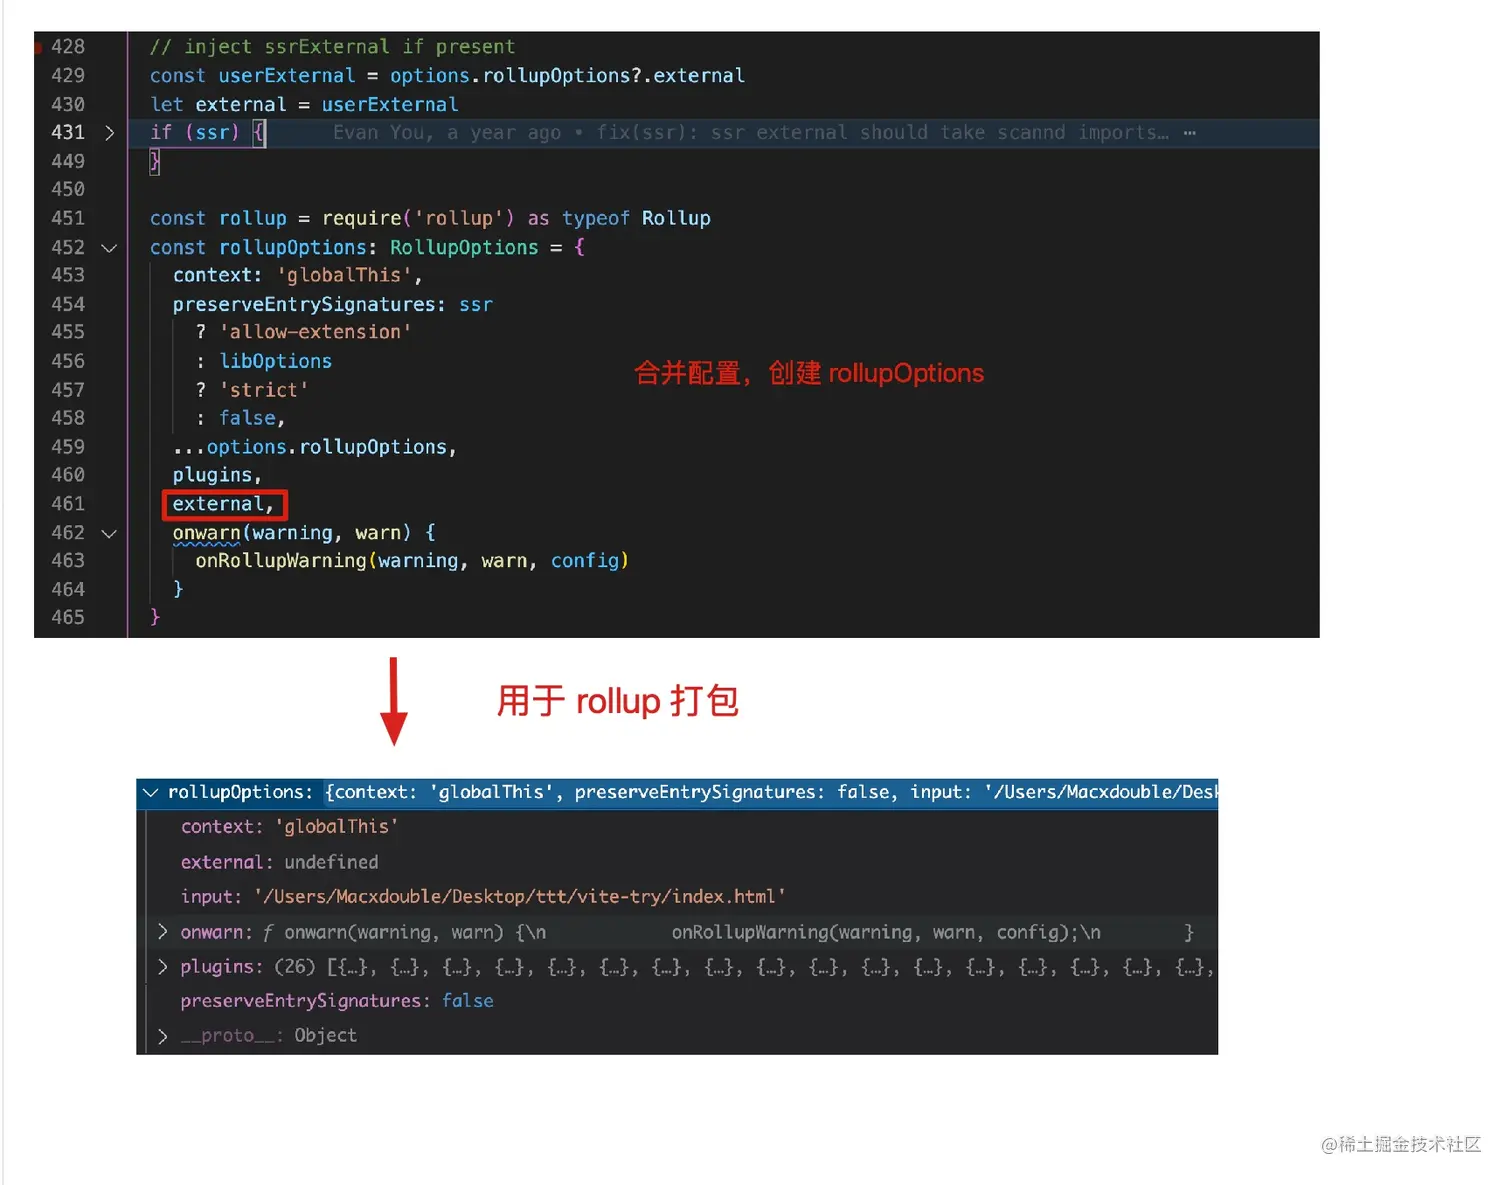Click line number 428 in the gutter
This screenshot has height=1185, width=1512.
point(68,47)
